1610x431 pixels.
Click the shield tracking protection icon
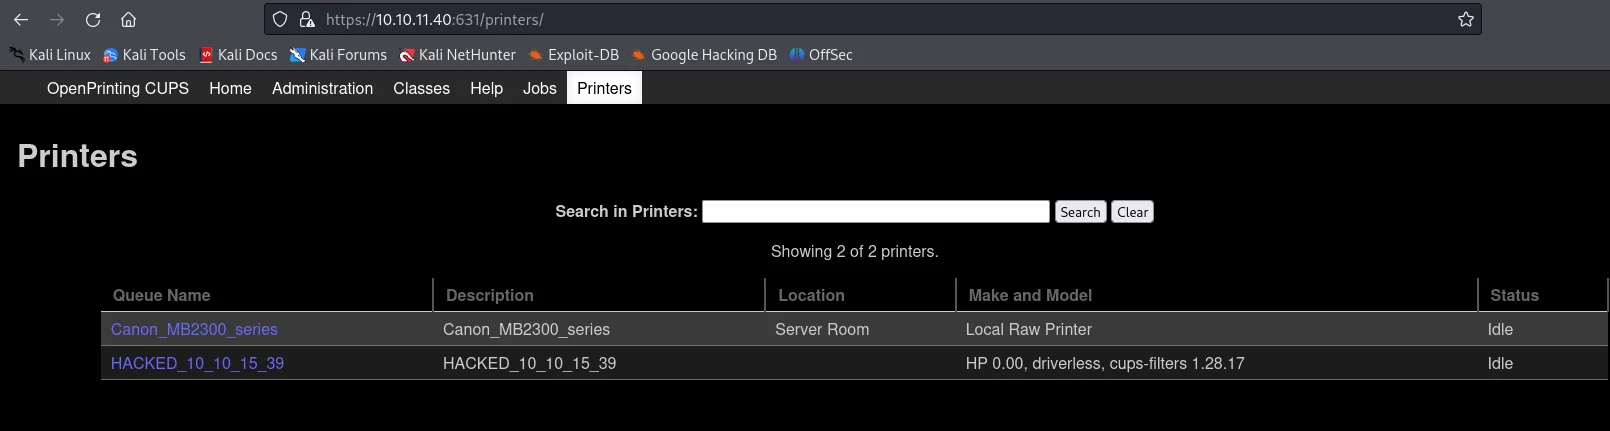pos(280,19)
